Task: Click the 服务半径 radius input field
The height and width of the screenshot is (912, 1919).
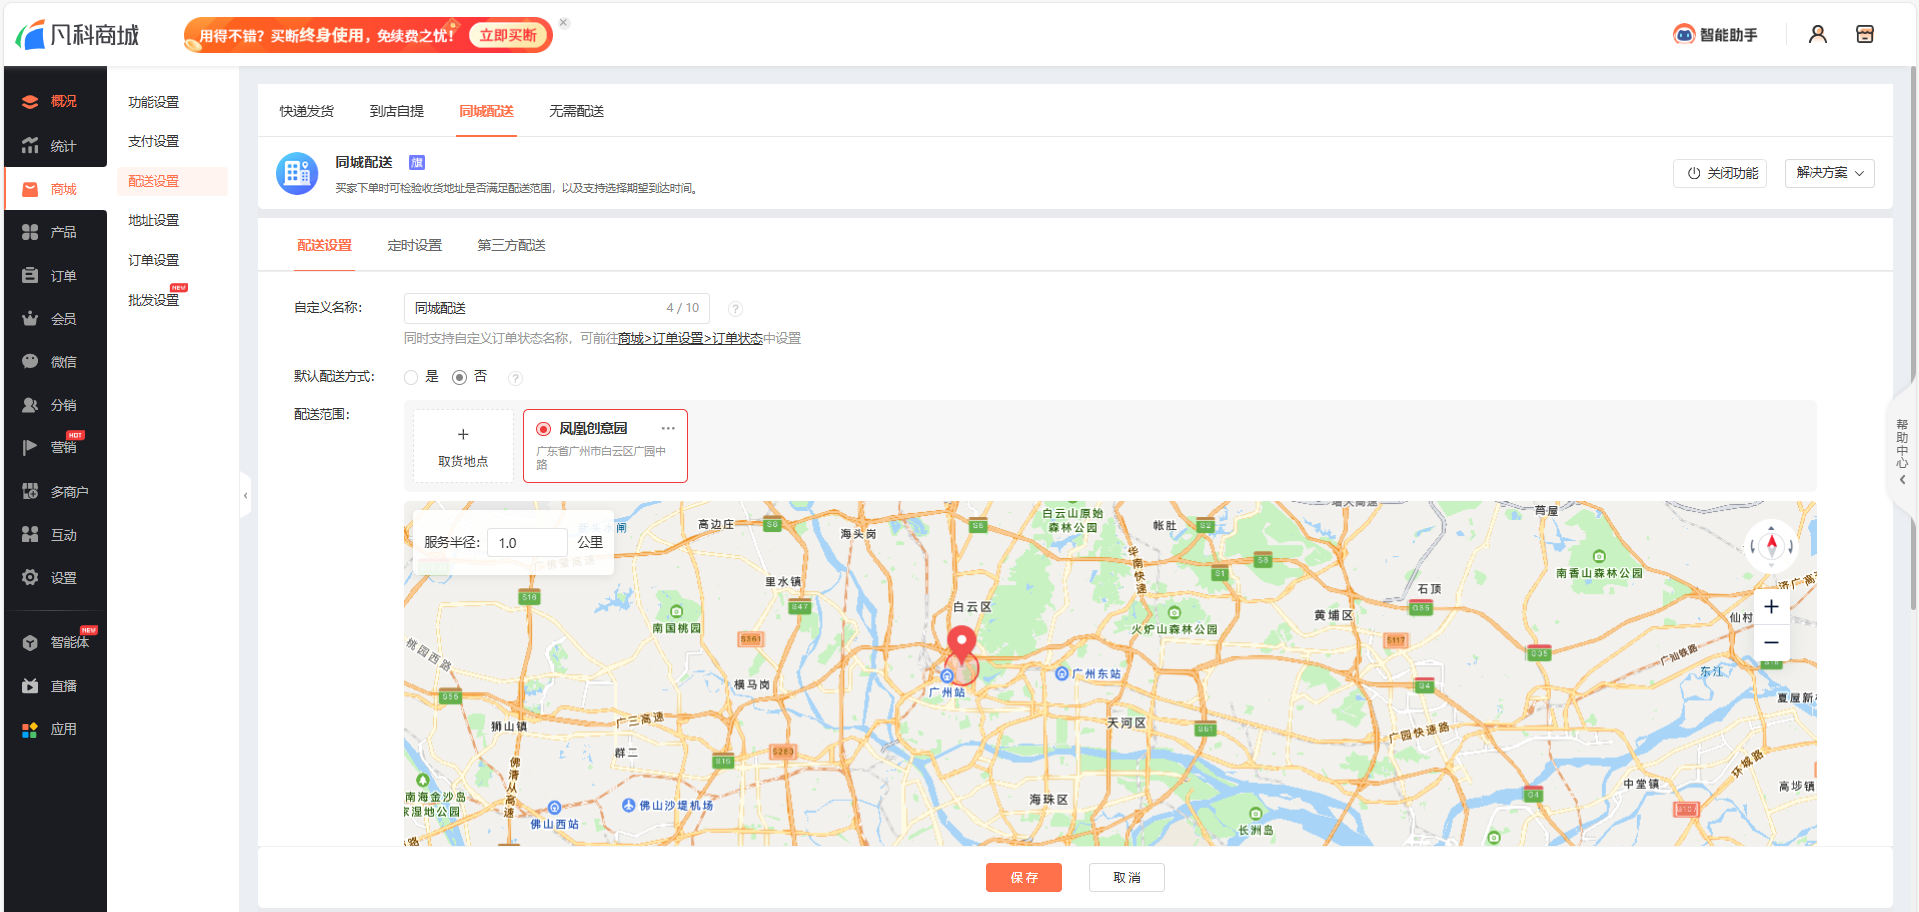Action: [527, 542]
